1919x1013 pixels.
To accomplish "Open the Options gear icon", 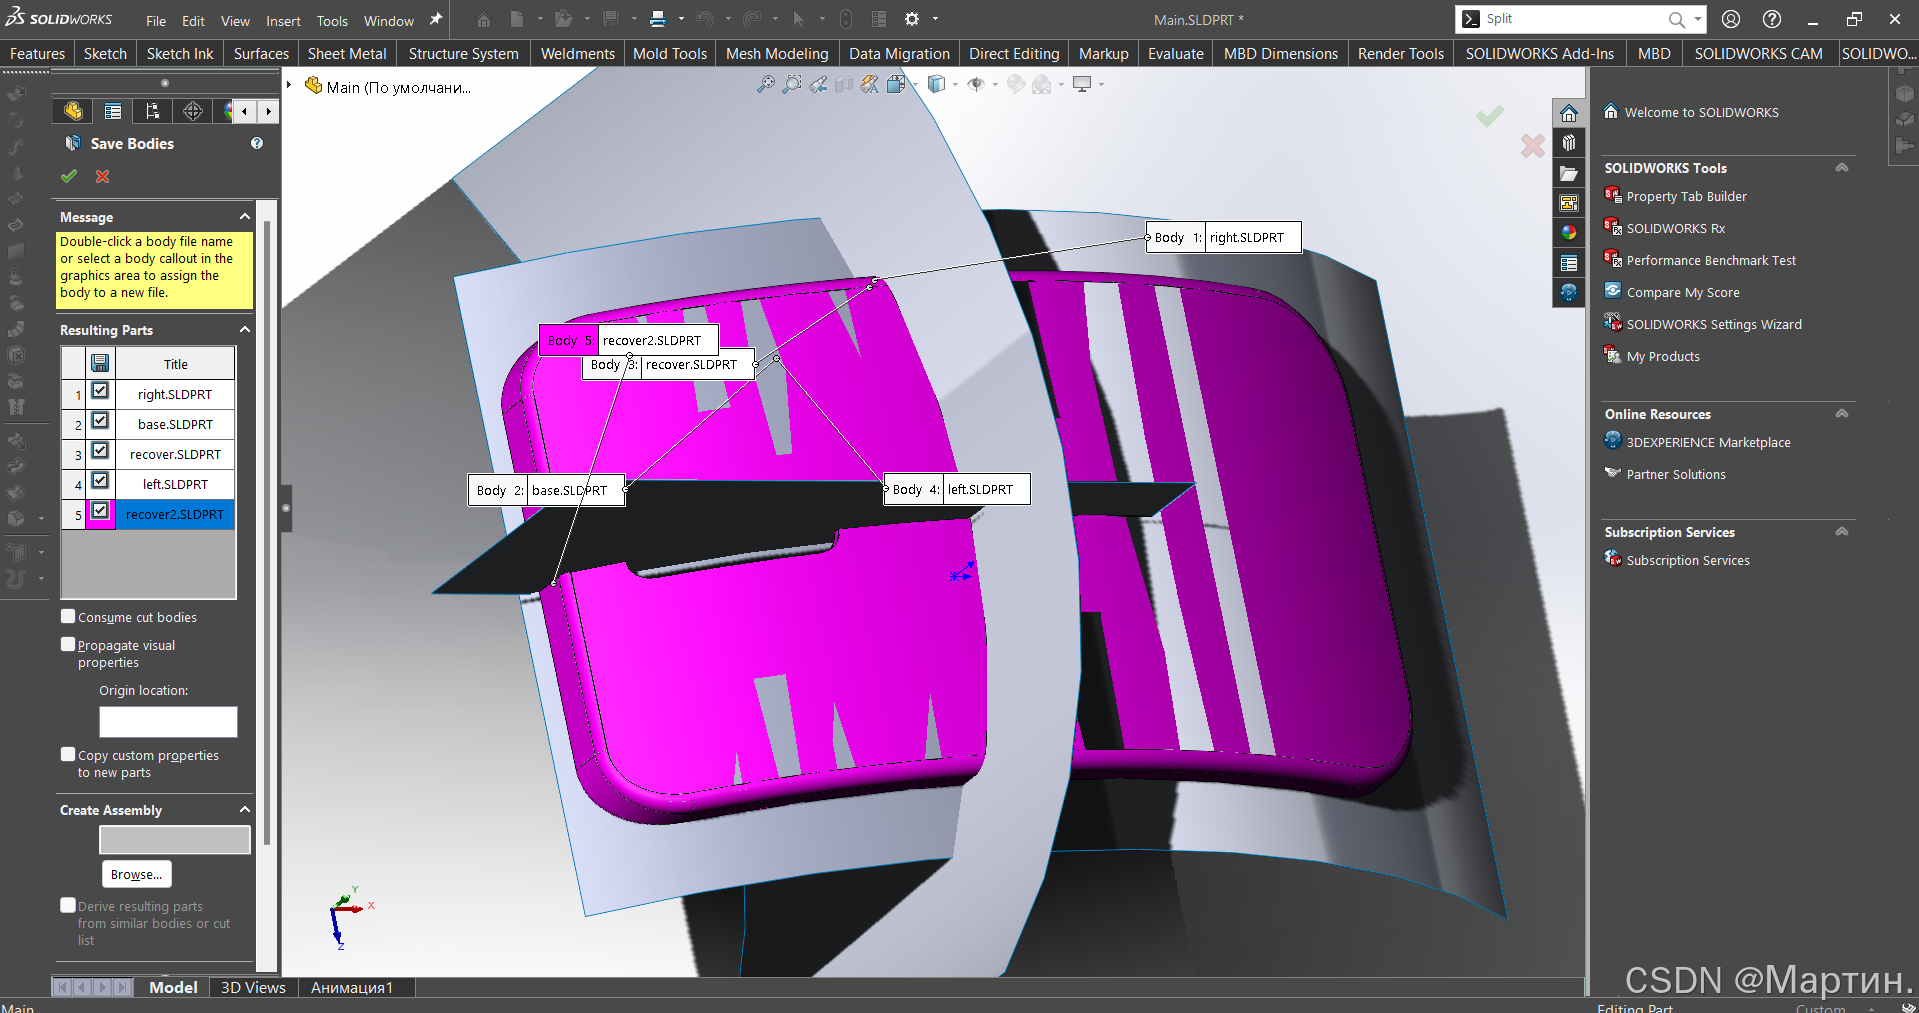I will point(912,19).
